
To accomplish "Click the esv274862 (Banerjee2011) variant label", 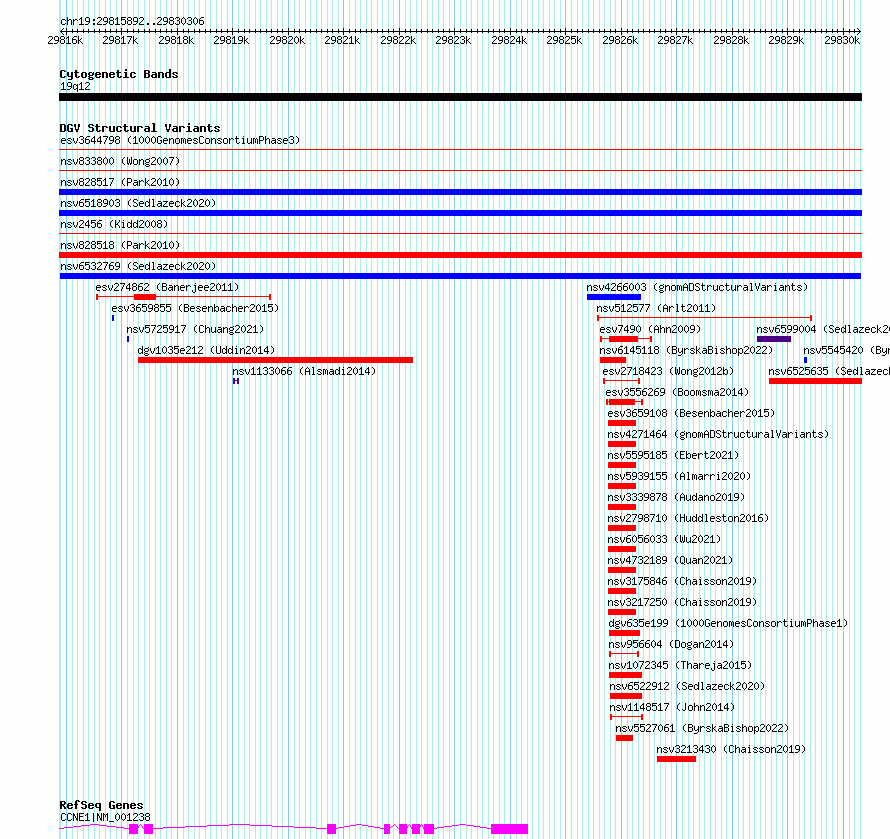I will coord(167,287).
